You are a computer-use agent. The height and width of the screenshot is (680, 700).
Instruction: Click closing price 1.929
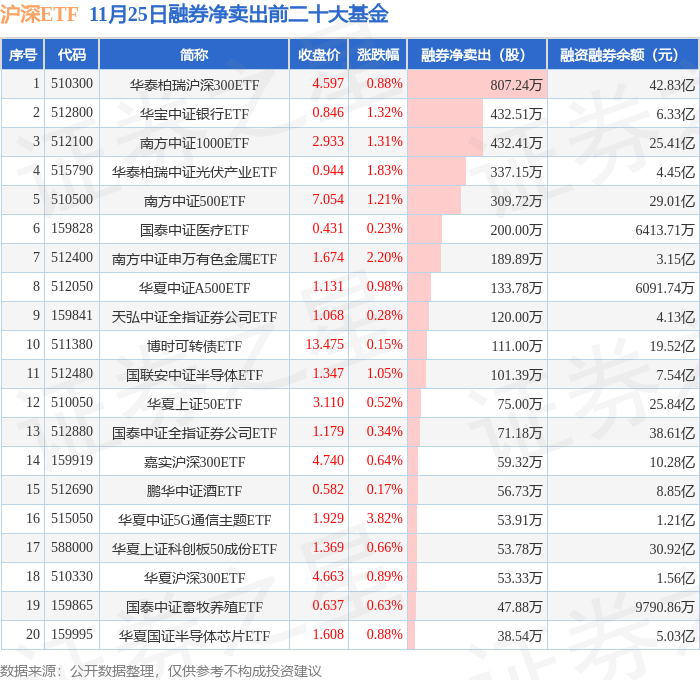pyautogui.click(x=328, y=519)
